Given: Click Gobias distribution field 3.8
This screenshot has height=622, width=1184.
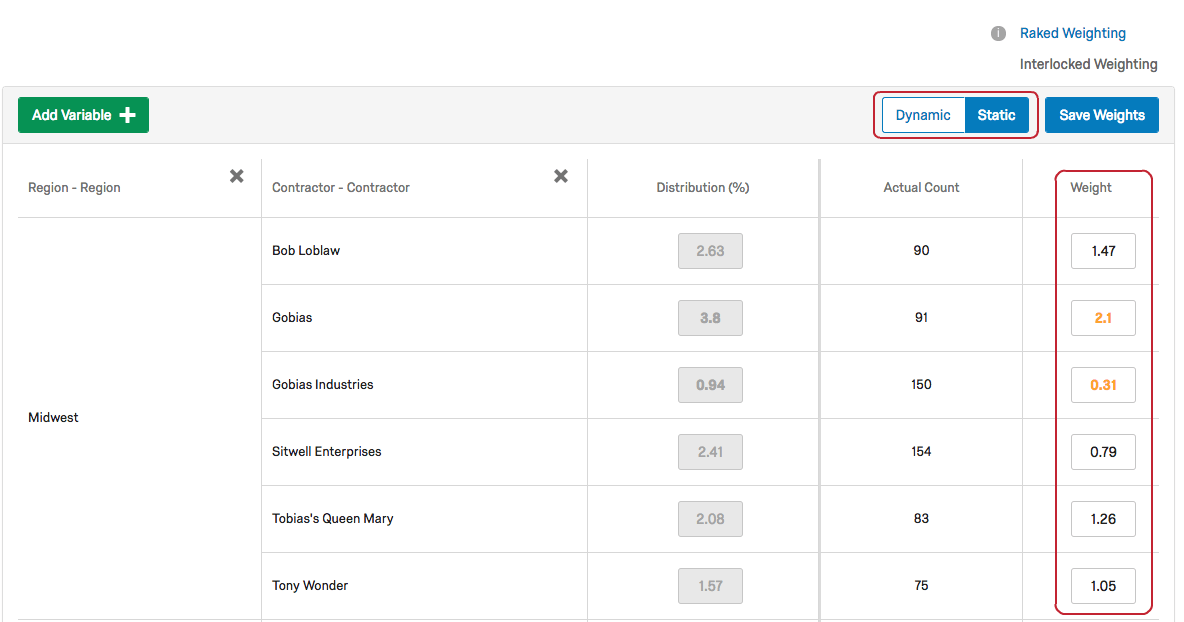Looking at the screenshot, I should [711, 318].
